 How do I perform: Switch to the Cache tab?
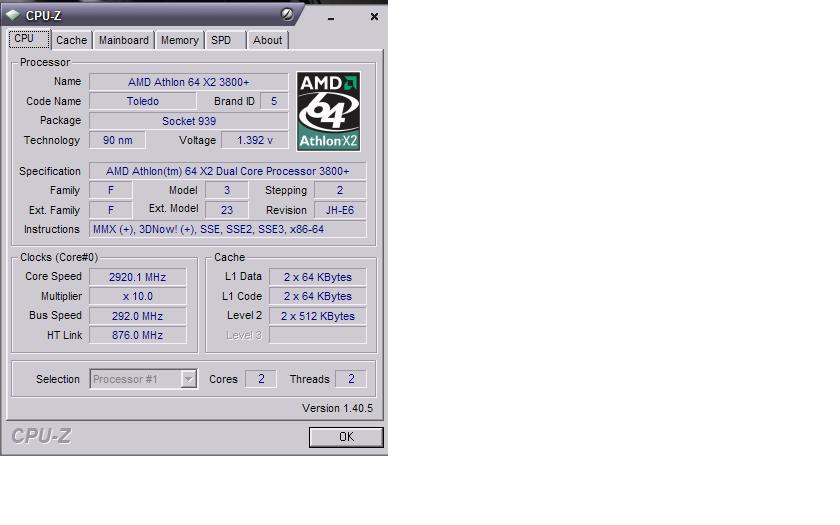(71, 40)
